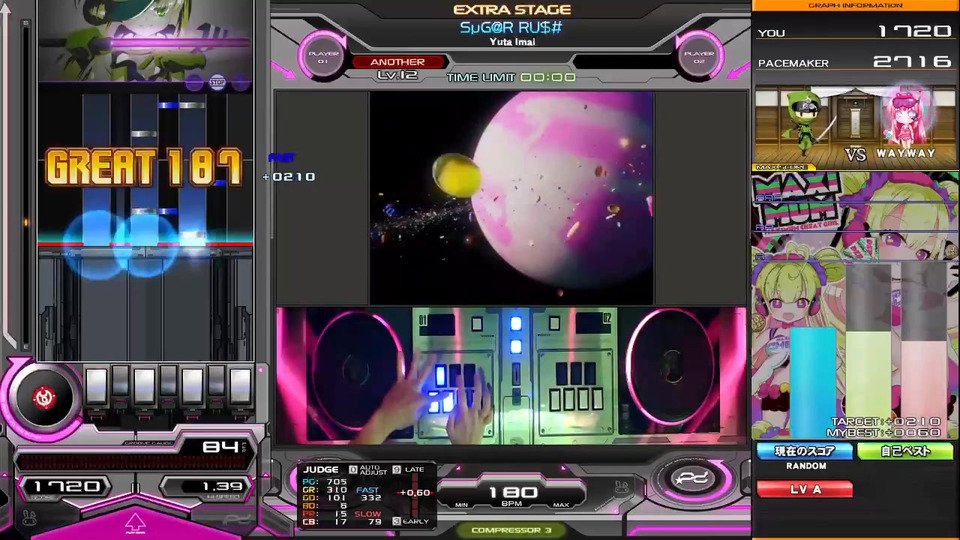Click the first white key button
This screenshot has width=960, height=540.
click(96, 386)
